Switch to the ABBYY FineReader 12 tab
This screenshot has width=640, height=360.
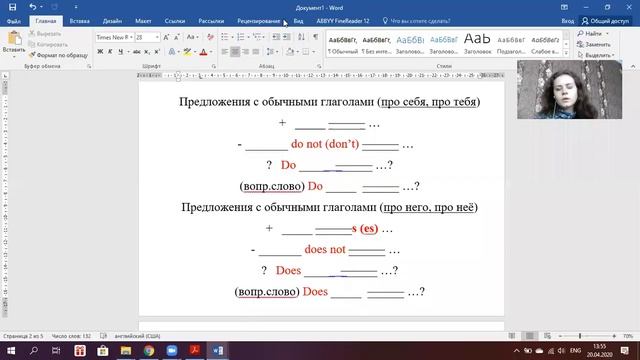pos(343,21)
